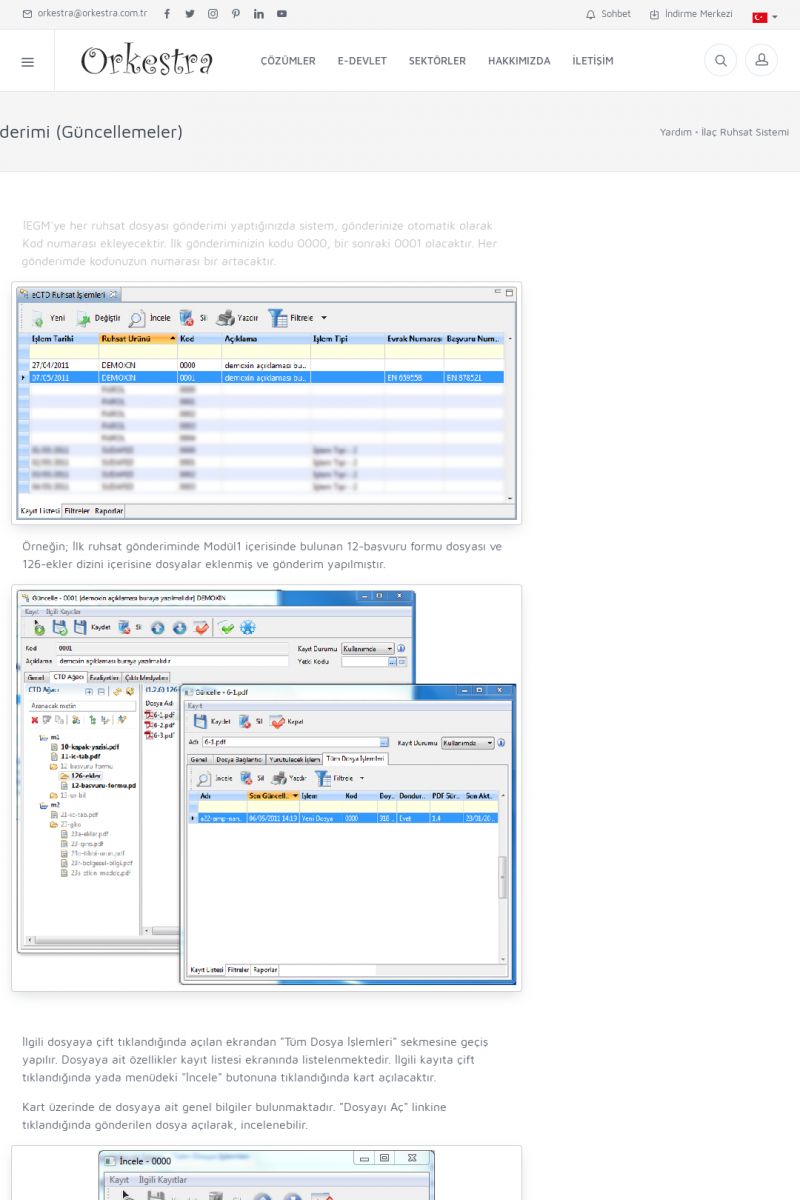Click the orkestra@orkestra.com.tr email link
Viewport: 800px width, 1200px height.
pos(85,14)
